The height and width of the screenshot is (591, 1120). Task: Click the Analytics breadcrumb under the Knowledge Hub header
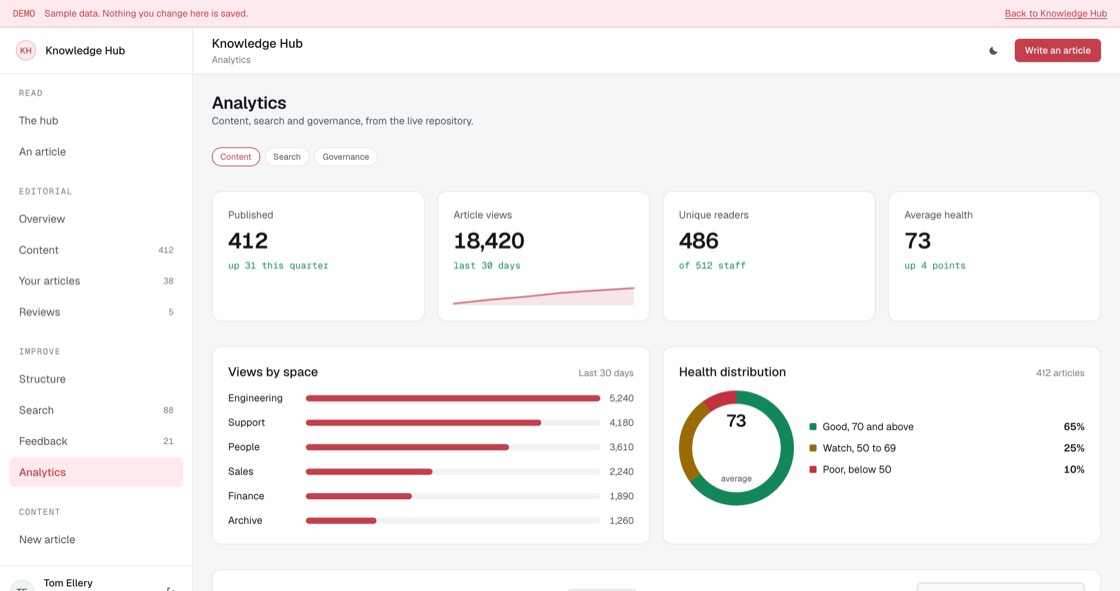click(x=231, y=60)
